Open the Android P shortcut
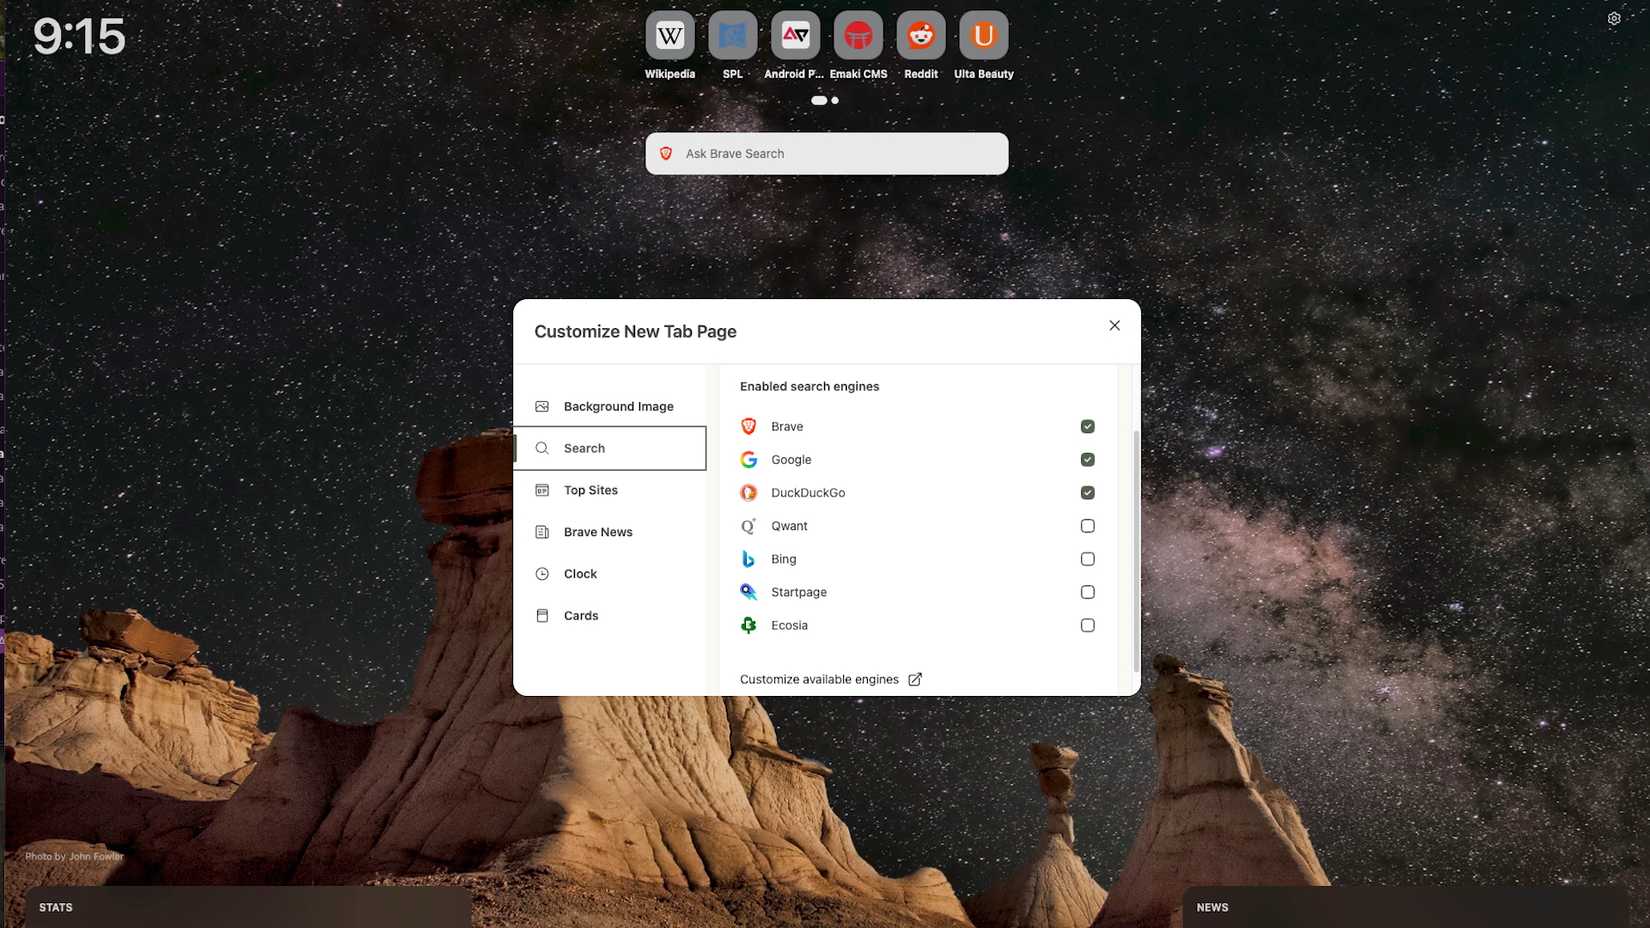 click(794, 35)
